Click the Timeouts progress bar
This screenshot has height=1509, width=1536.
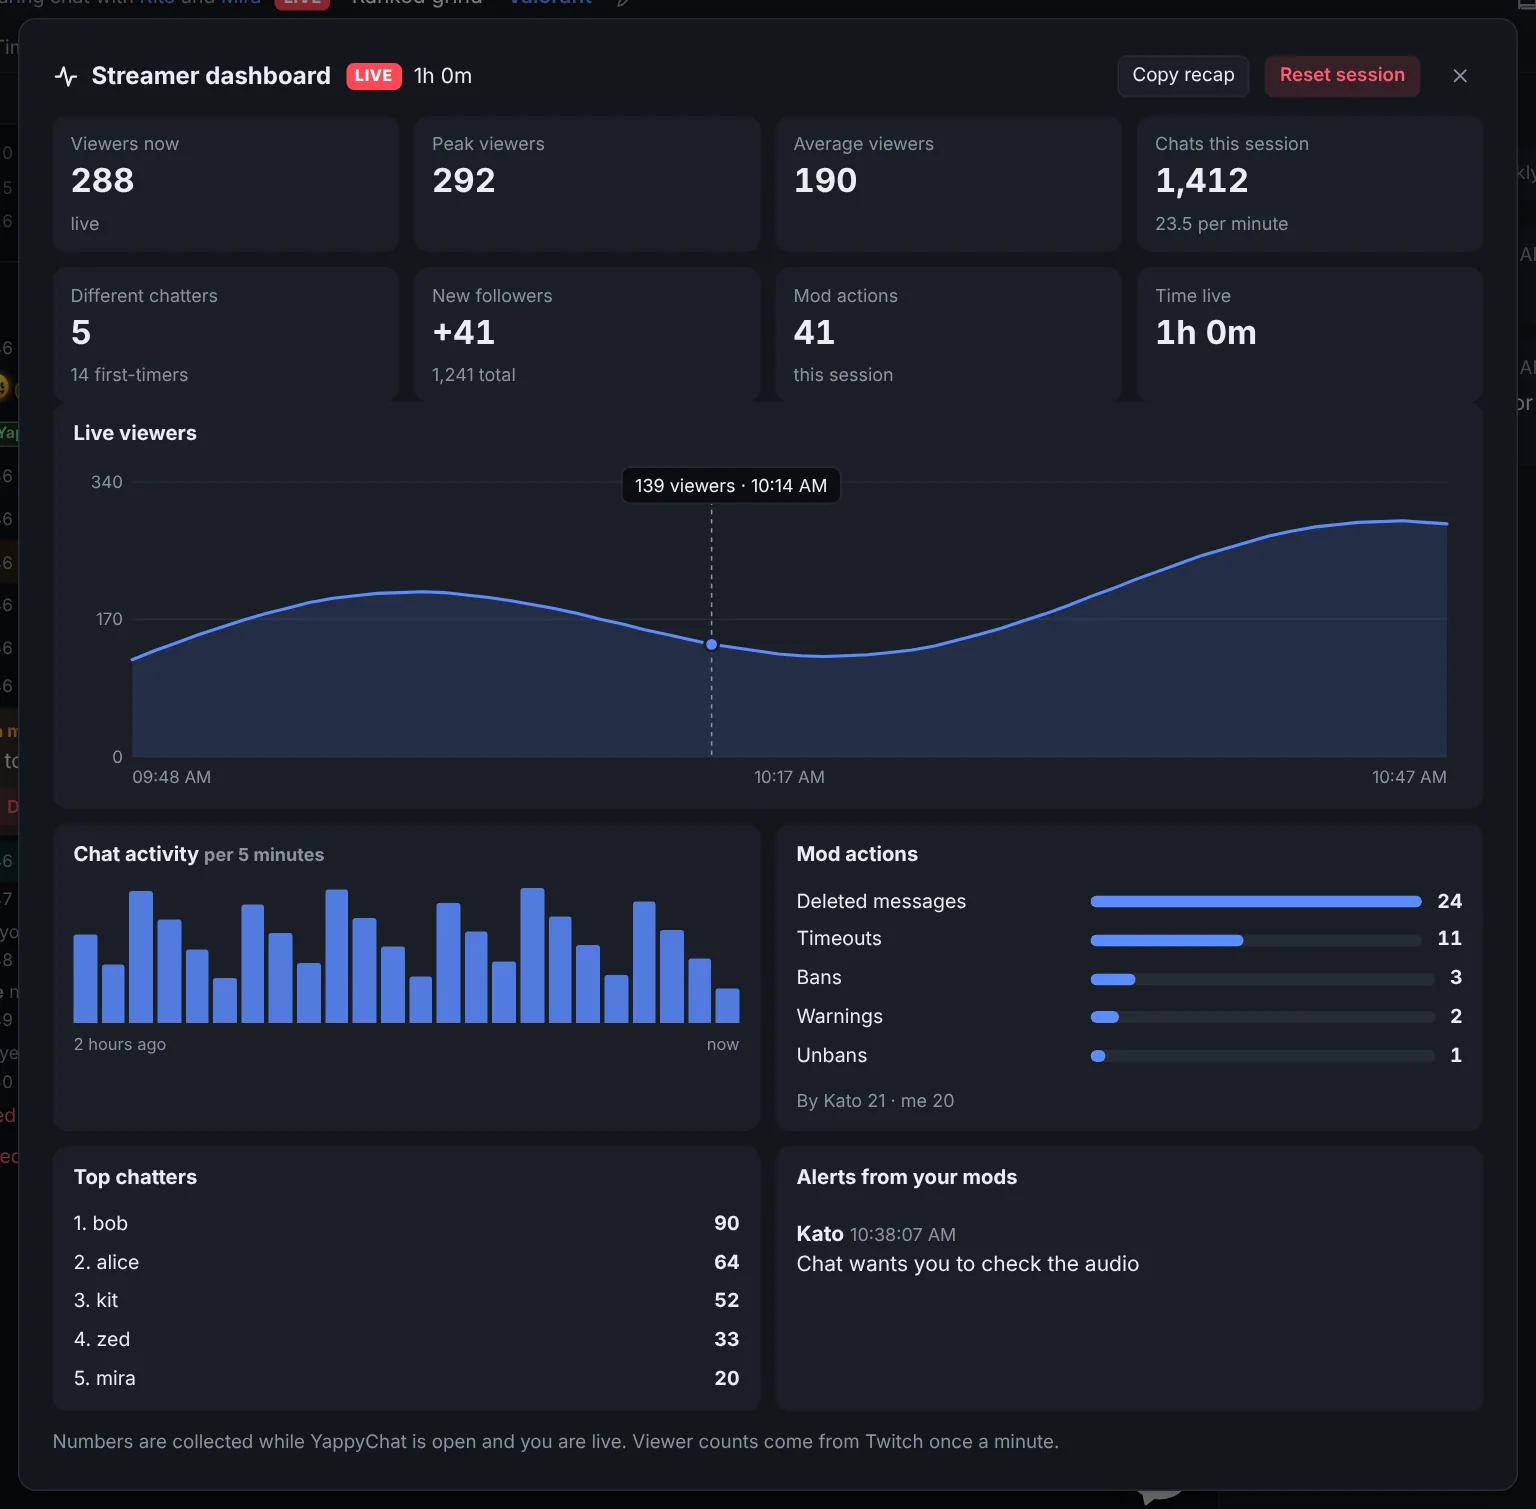[x=1256, y=940]
